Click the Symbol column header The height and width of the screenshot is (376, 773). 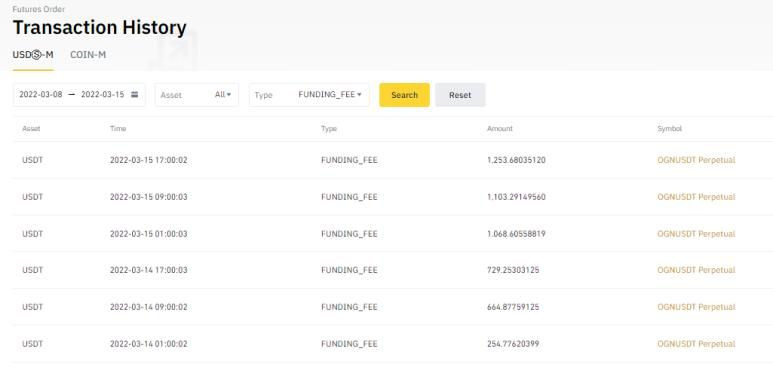[x=669, y=129]
